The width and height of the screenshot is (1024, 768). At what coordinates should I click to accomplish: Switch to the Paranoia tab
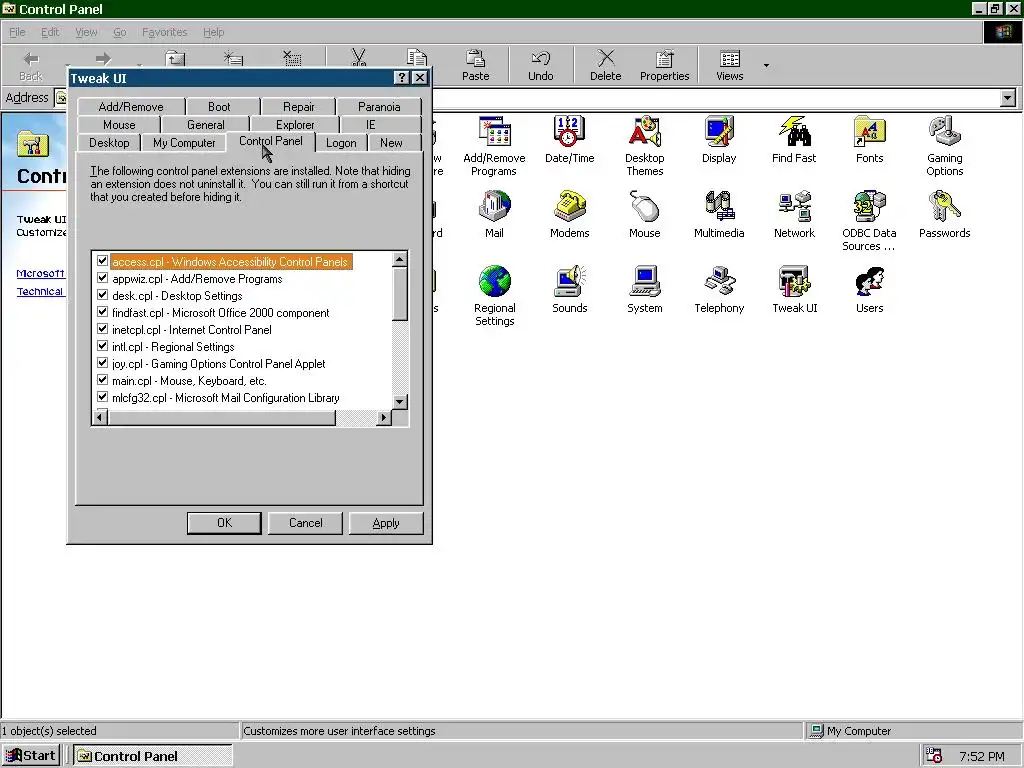coord(379,106)
